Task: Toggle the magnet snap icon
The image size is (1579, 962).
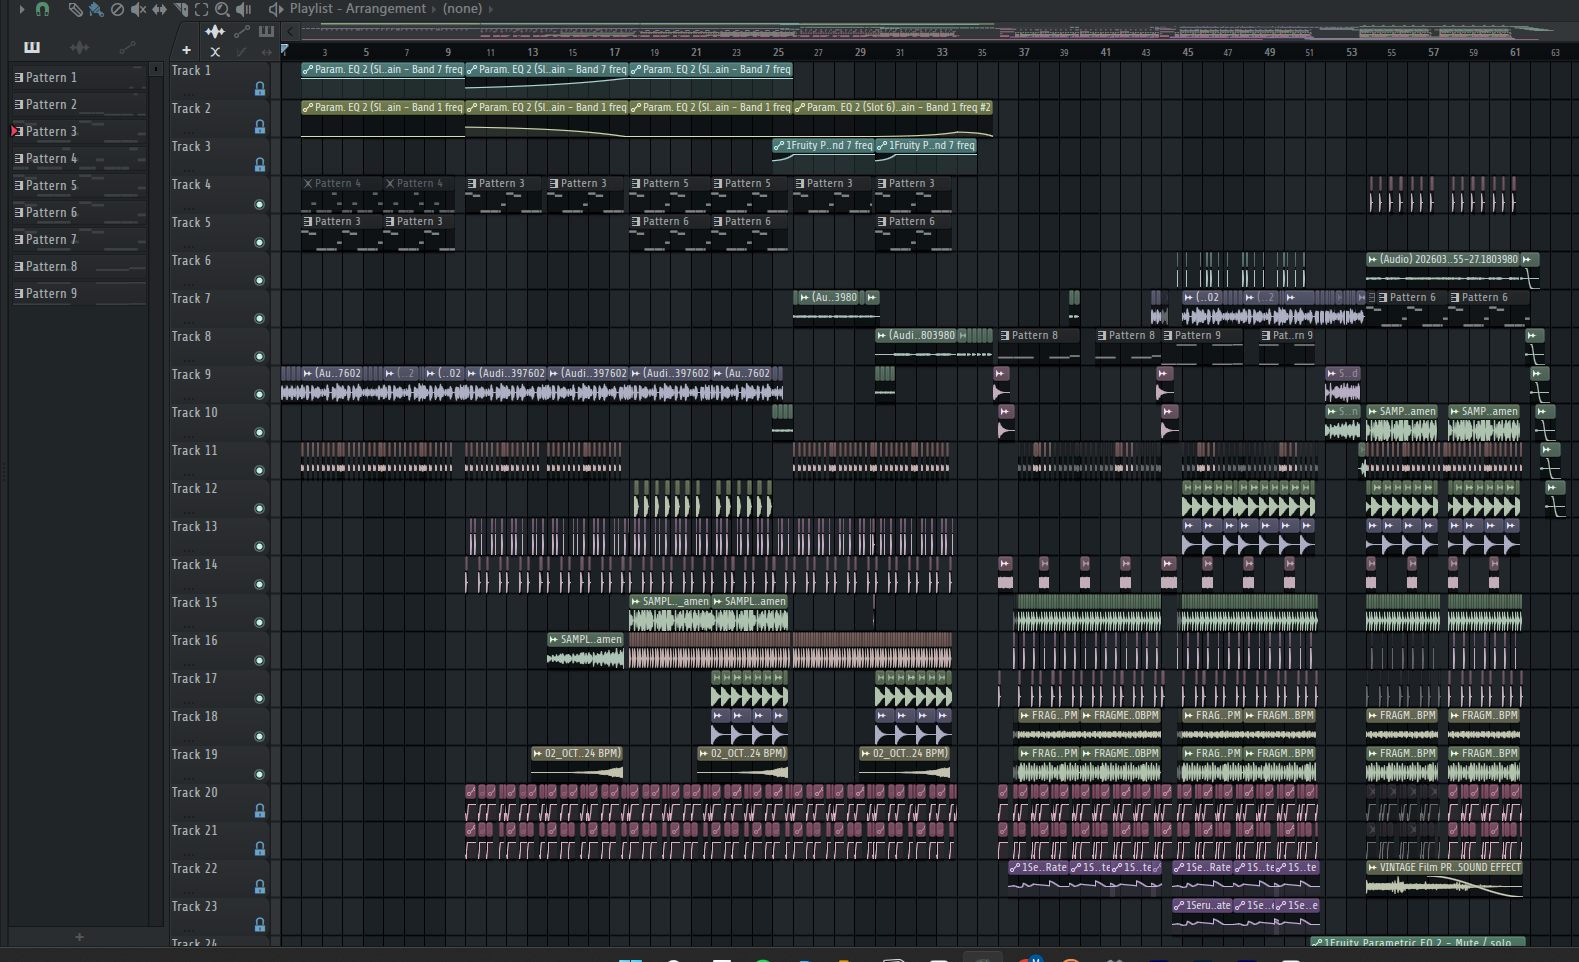Action: click(42, 9)
